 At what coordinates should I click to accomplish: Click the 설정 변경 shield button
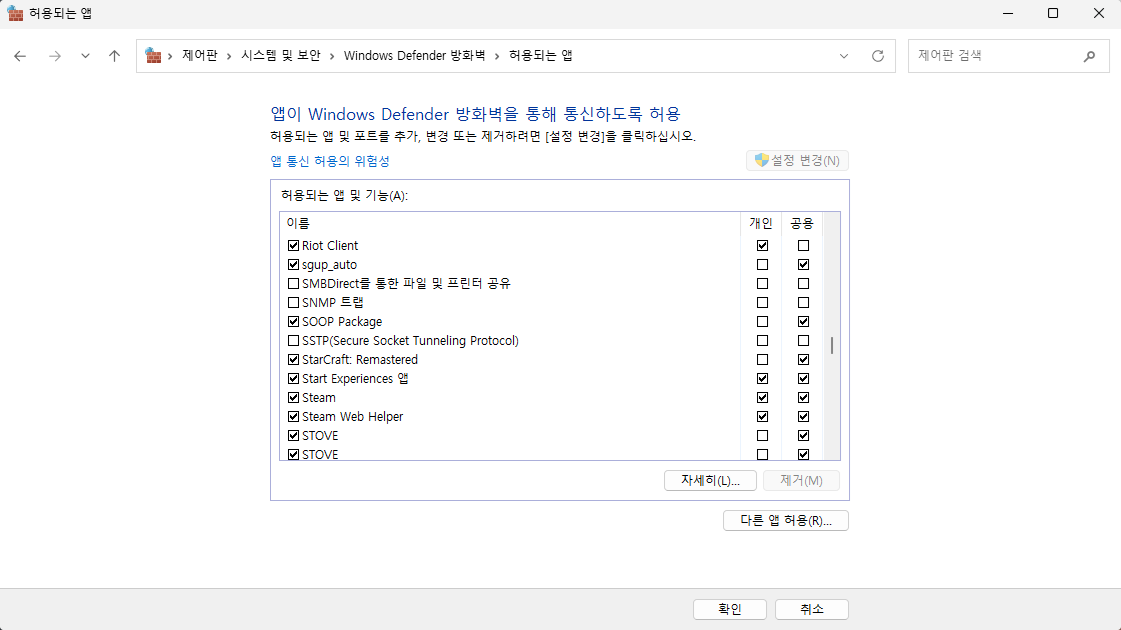coord(798,160)
